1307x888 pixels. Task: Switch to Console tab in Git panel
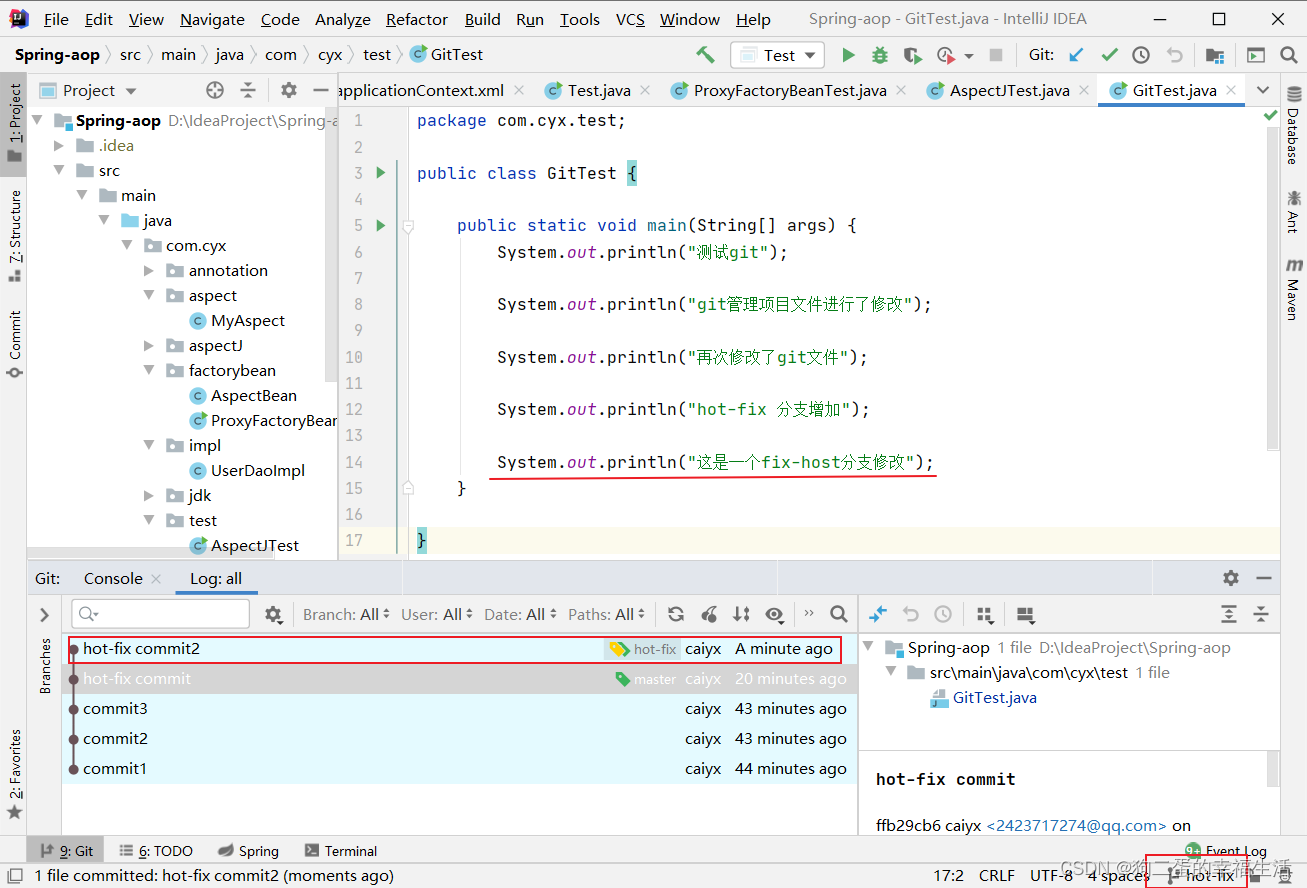pos(113,578)
